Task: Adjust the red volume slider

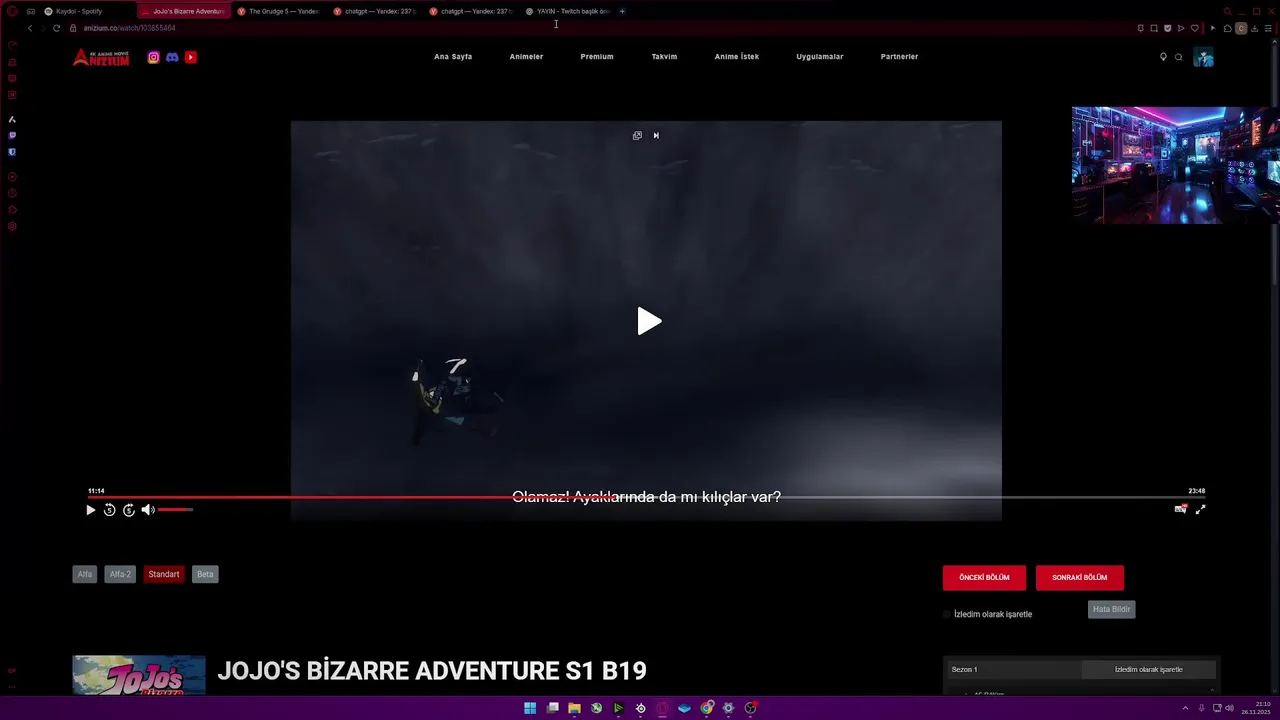Action: pyautogui.click(x=175, y=510)
